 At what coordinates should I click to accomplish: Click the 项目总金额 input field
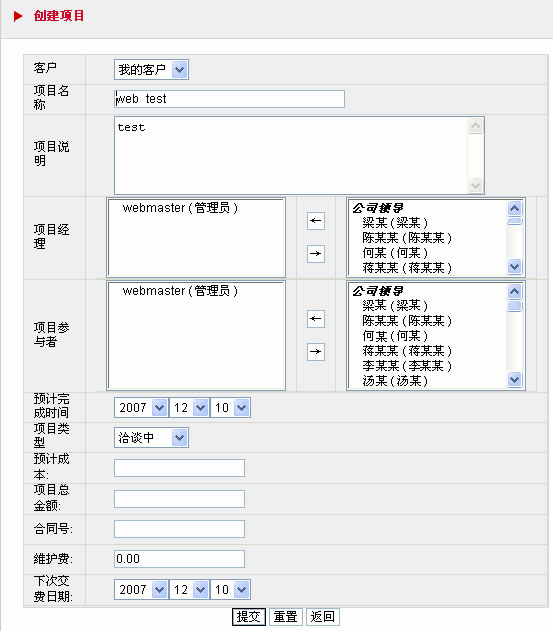pos(180,499)
